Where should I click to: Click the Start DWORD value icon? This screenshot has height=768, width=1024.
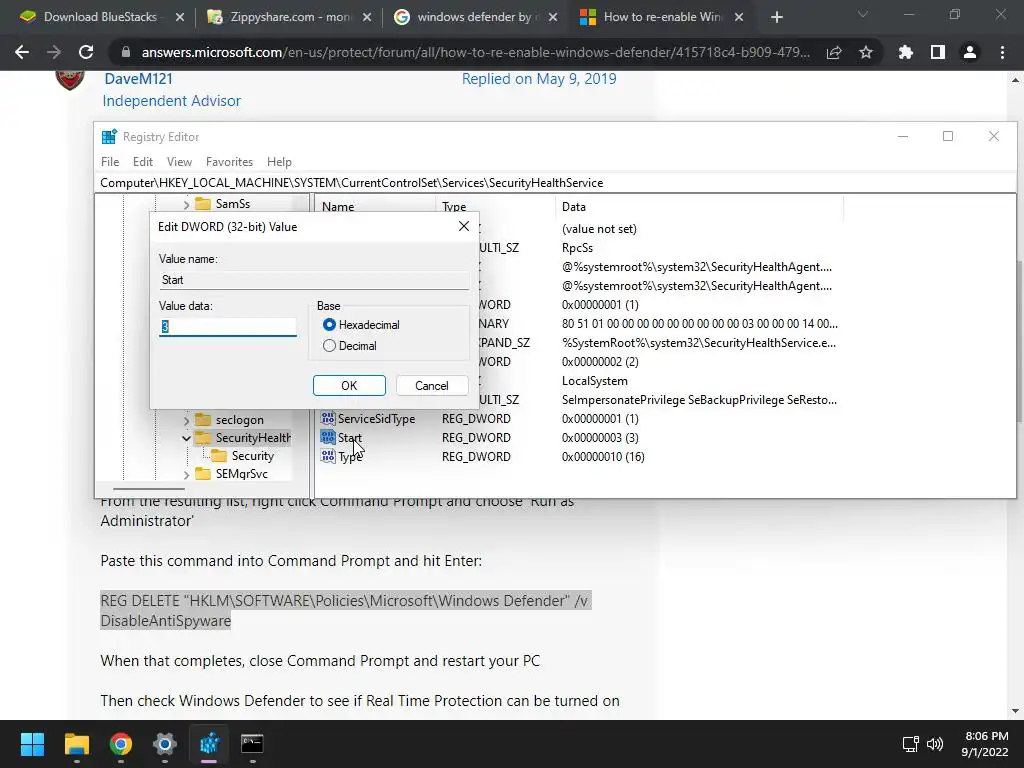328,438
